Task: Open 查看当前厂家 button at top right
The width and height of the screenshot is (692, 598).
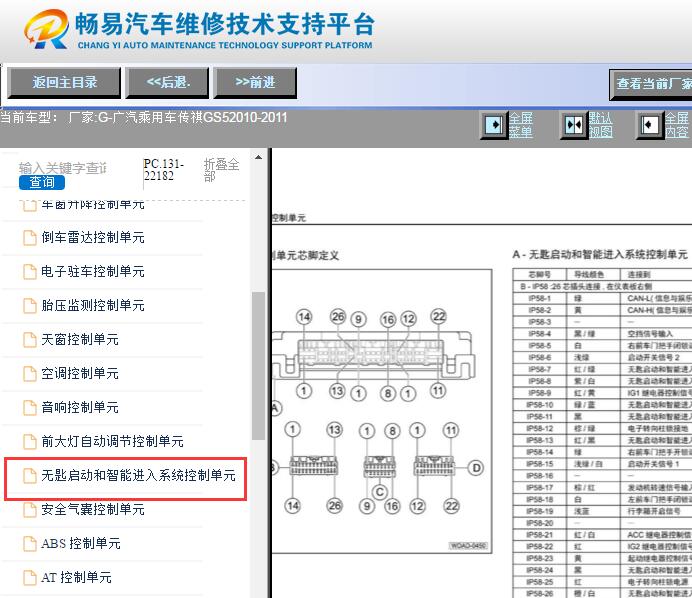Action: click(x=651, y=84)
